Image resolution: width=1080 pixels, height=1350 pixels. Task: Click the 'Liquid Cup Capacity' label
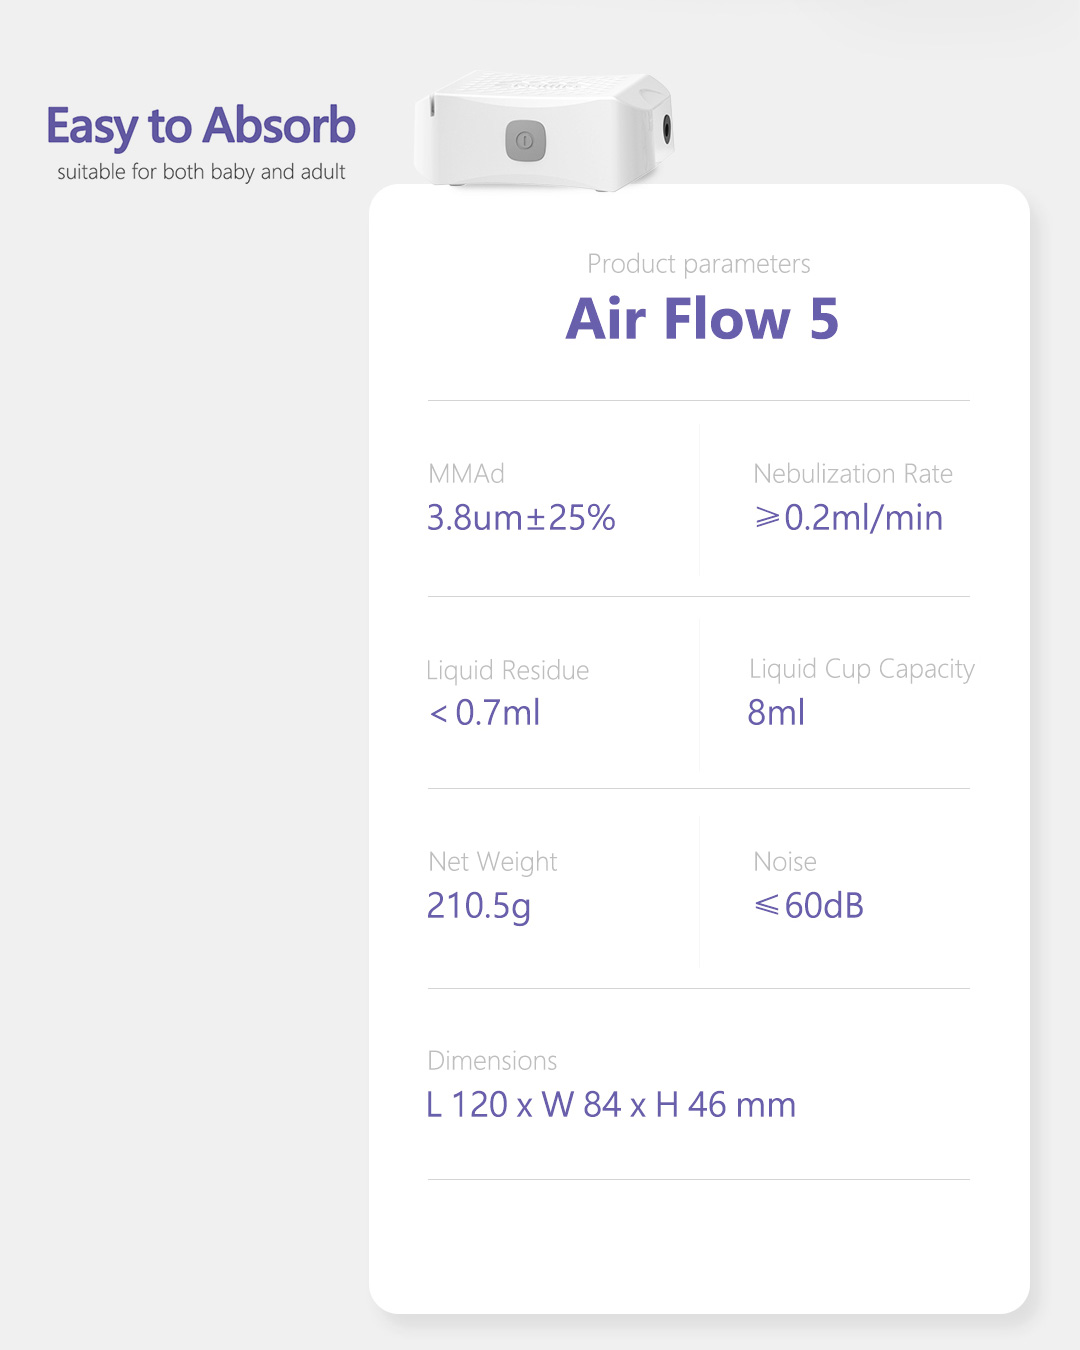point(861,669)
